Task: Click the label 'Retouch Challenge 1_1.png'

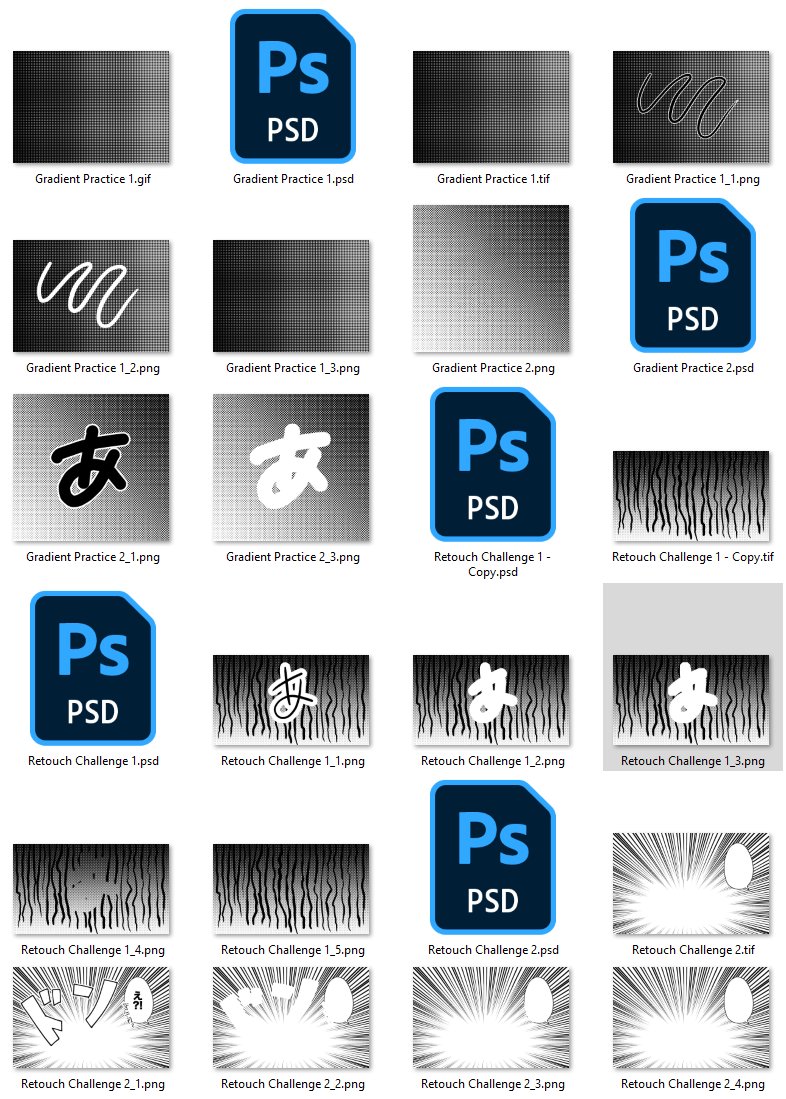Action: point(293,760)
